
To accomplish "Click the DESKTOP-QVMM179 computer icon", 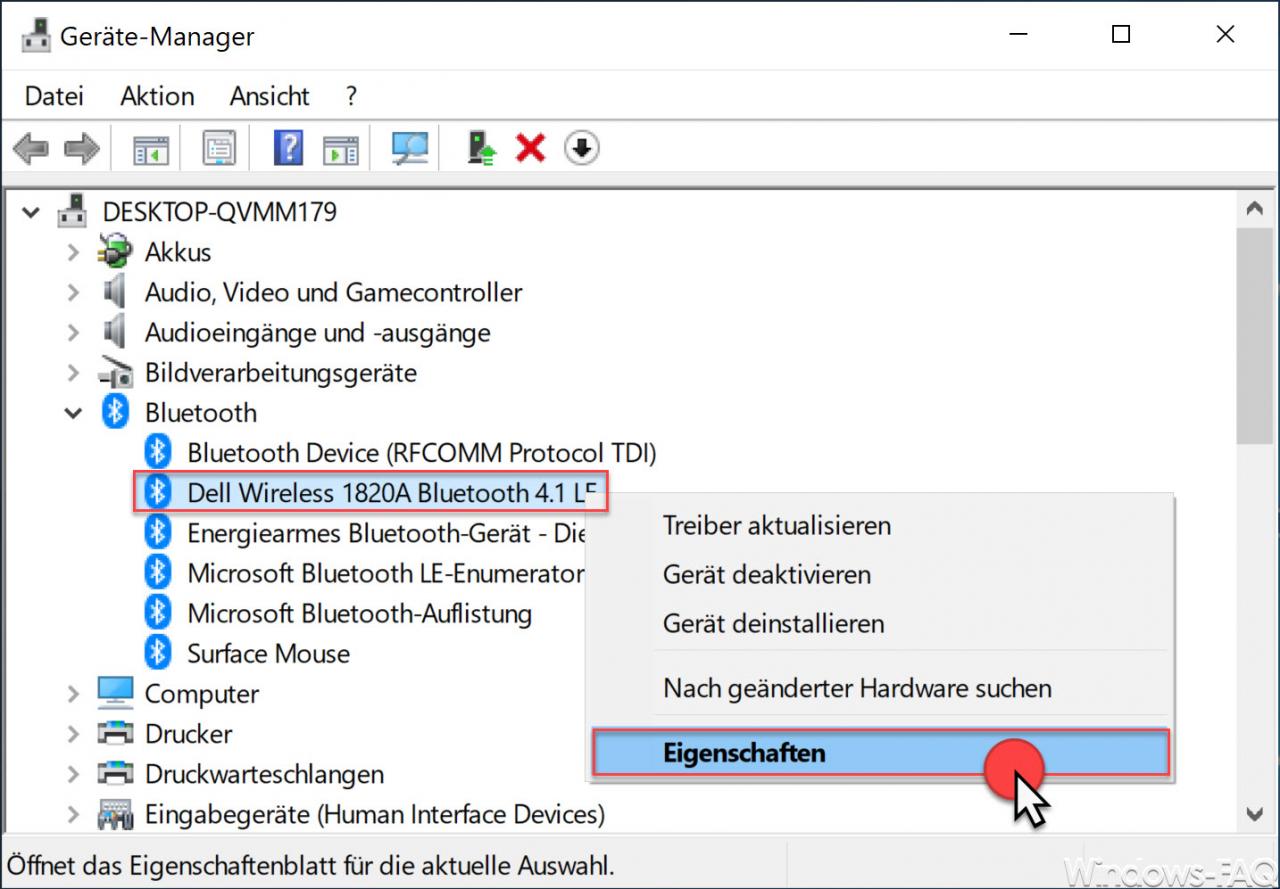I will click(x=72, y=212).
